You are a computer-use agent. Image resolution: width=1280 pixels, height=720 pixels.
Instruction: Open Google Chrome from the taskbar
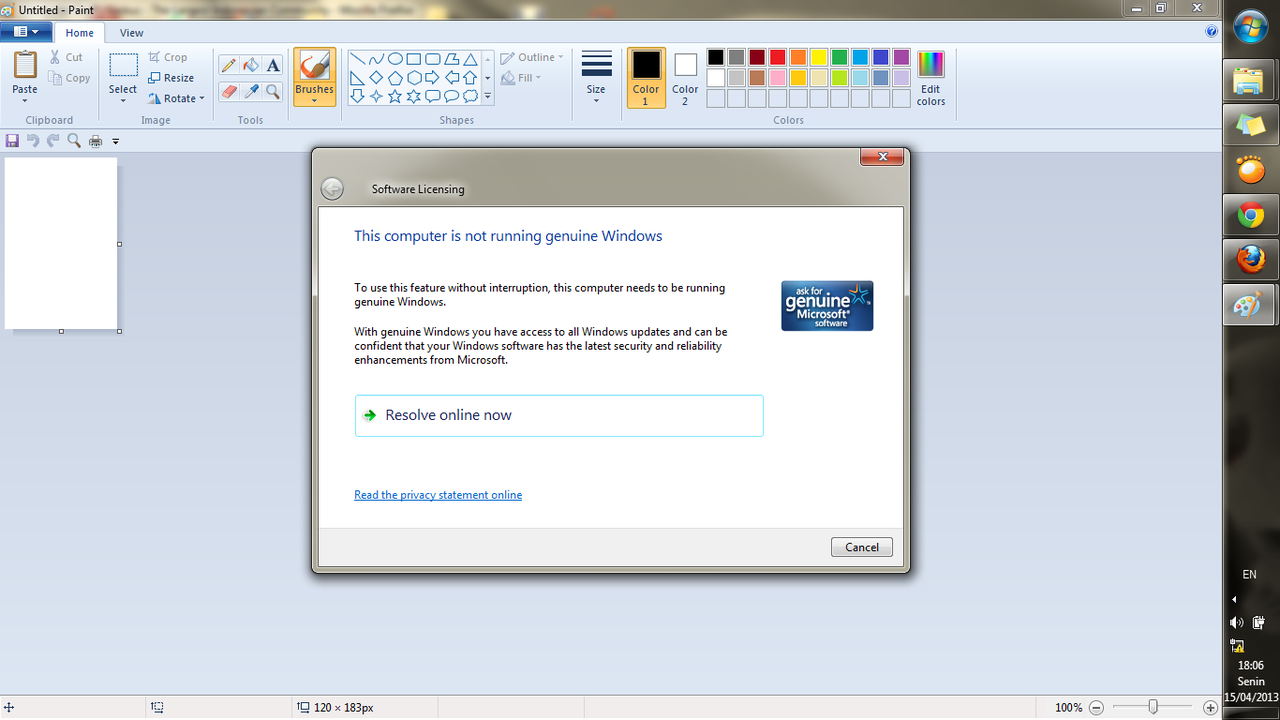click(1250, 215)
